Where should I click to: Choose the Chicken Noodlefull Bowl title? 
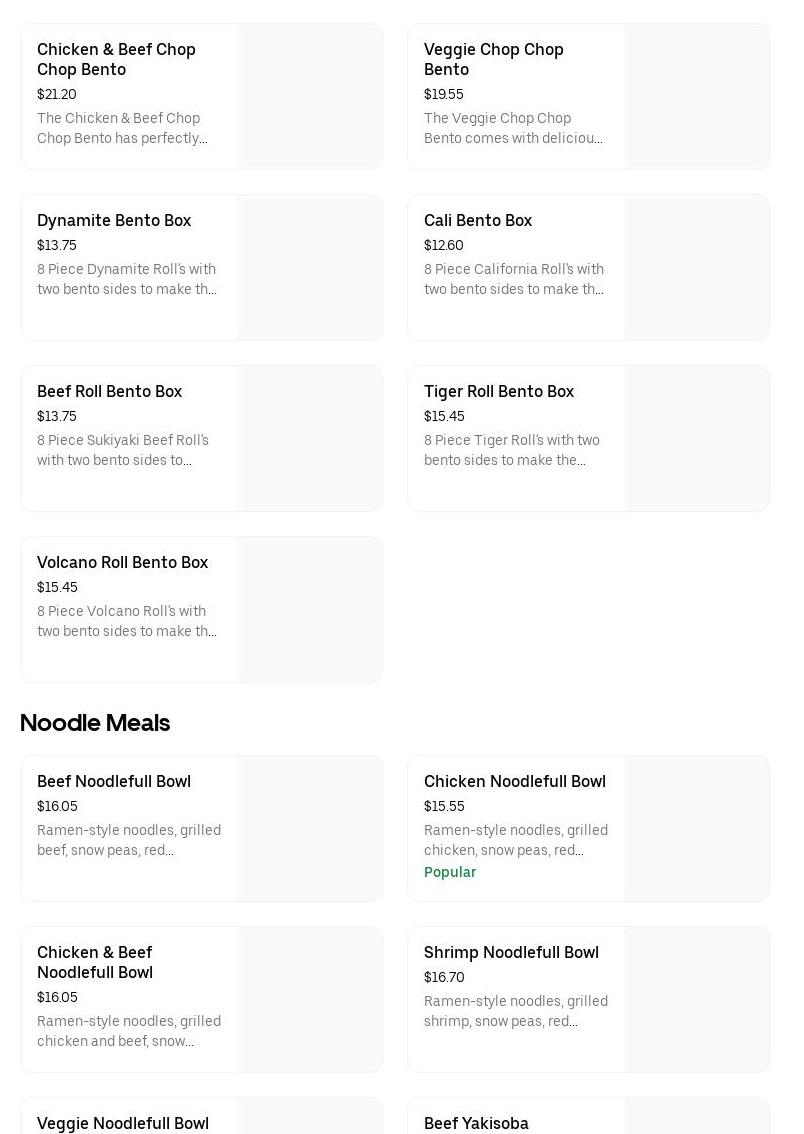[x=514, y=781]
